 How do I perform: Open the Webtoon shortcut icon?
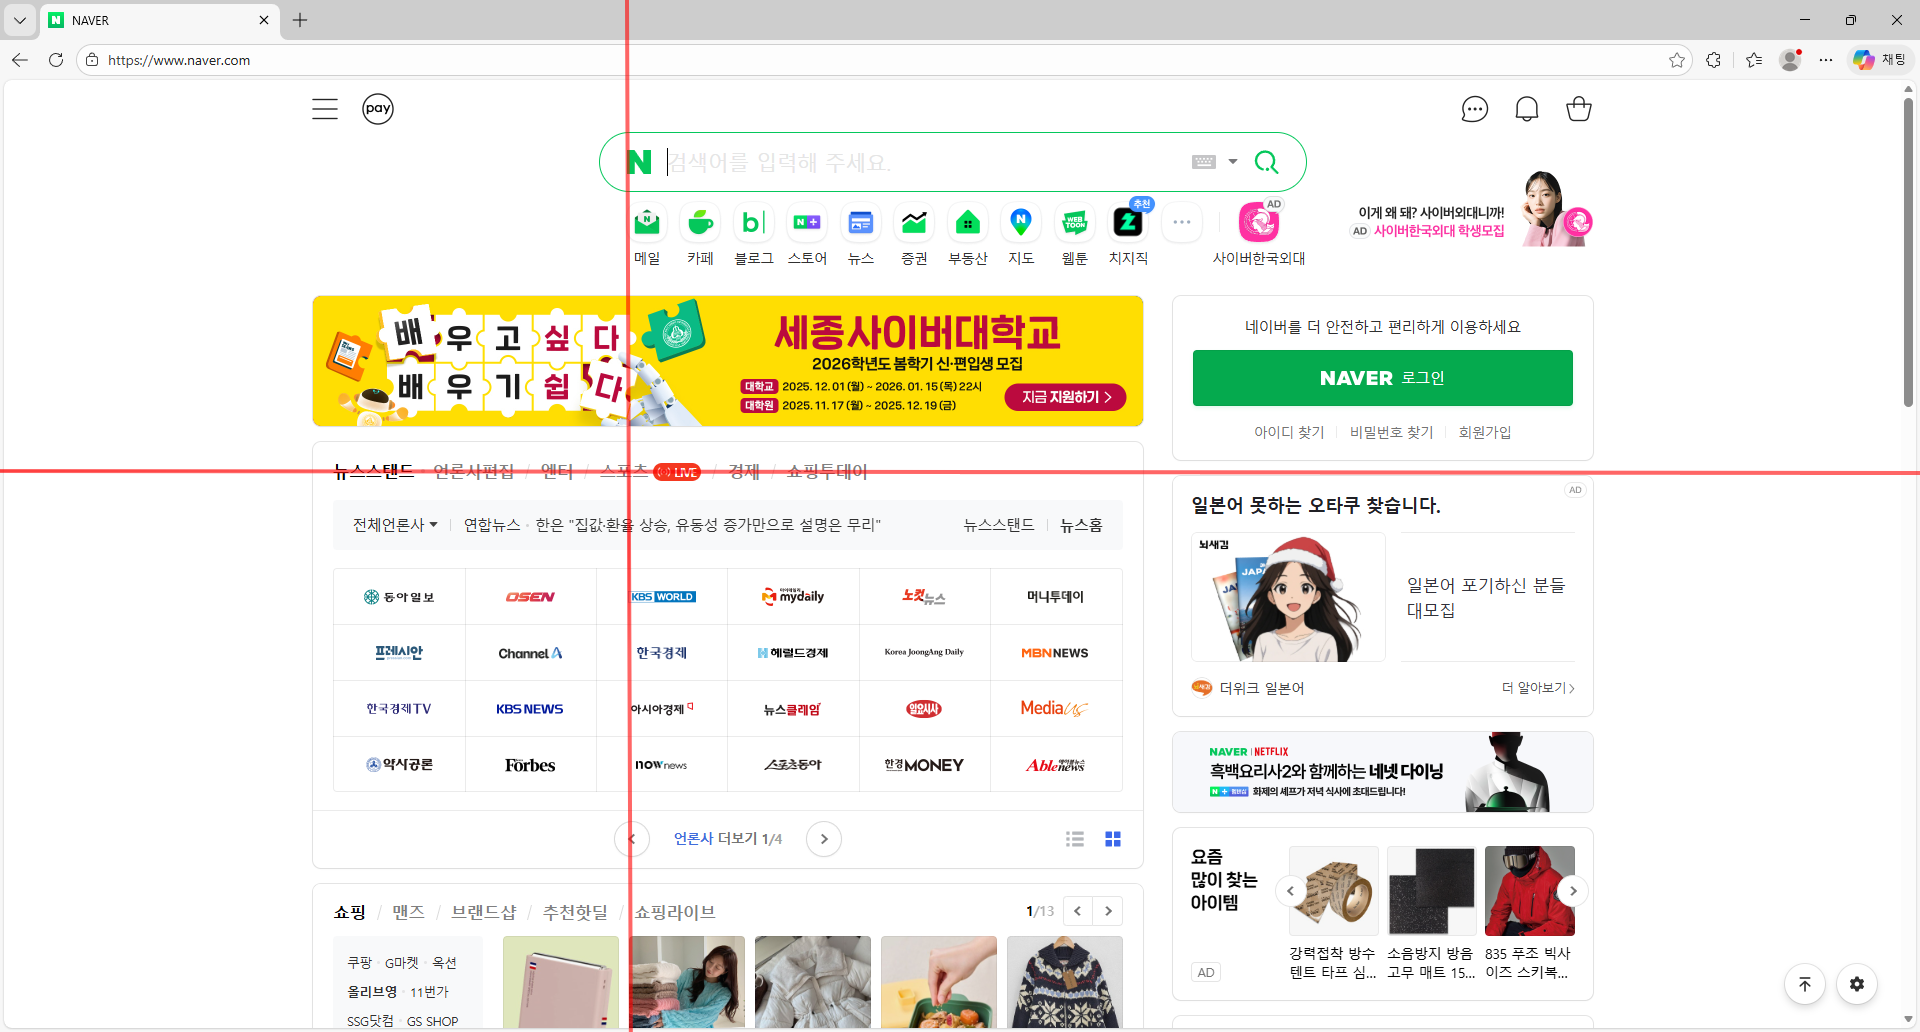tap(1075, 223)
